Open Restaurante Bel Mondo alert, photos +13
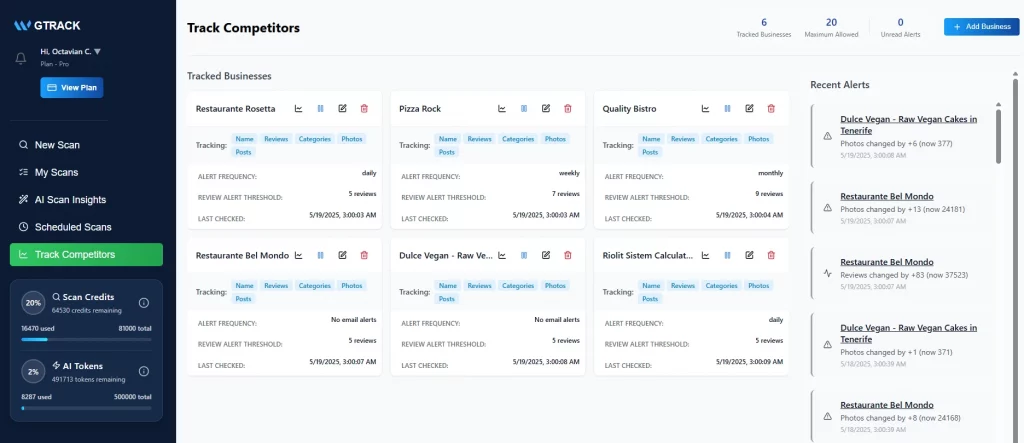This screenshot has height=443, width=1024. click(x=886, y=196)
